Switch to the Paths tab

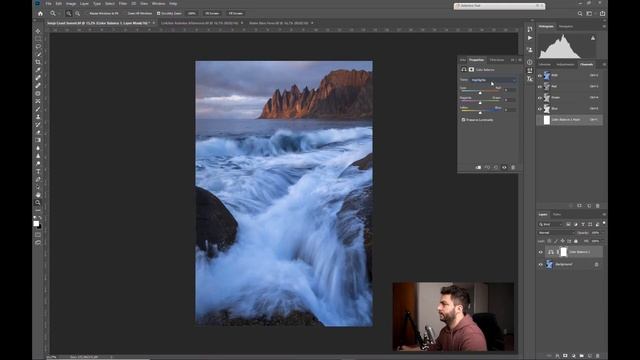(x=557, y=214)
